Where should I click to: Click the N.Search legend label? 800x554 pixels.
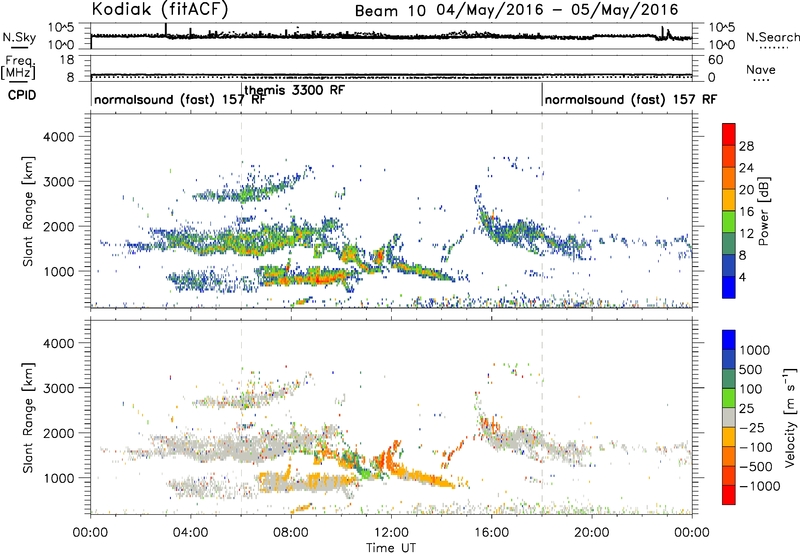[x=772, y=37]
